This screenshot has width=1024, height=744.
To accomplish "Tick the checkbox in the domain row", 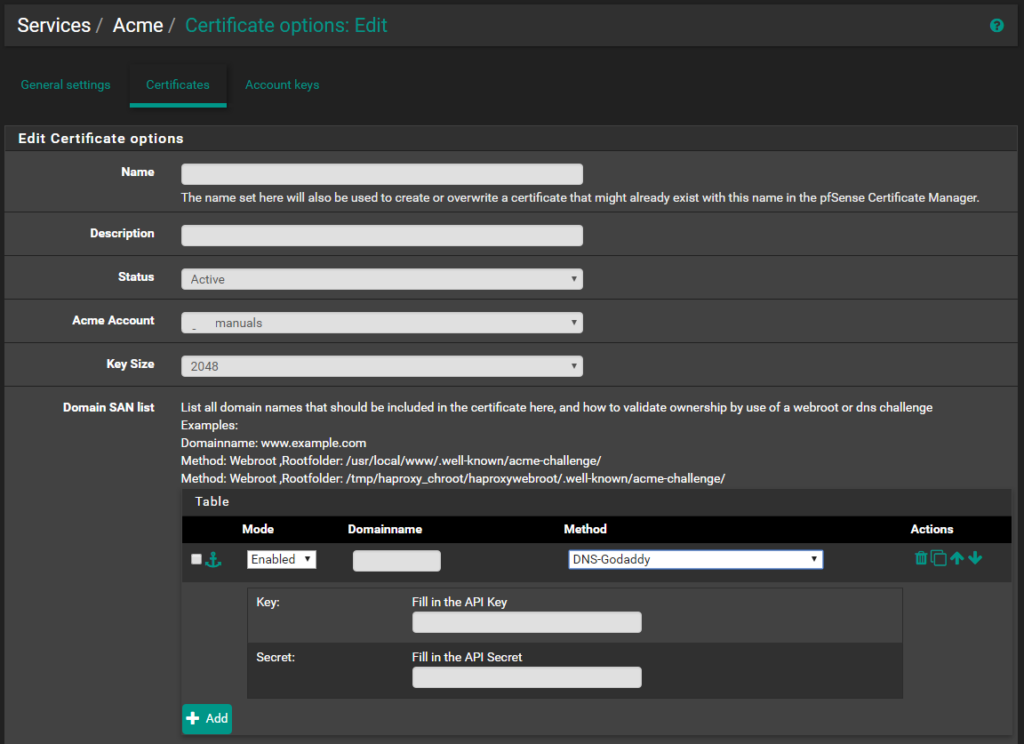I will click(x=196, y=559).
